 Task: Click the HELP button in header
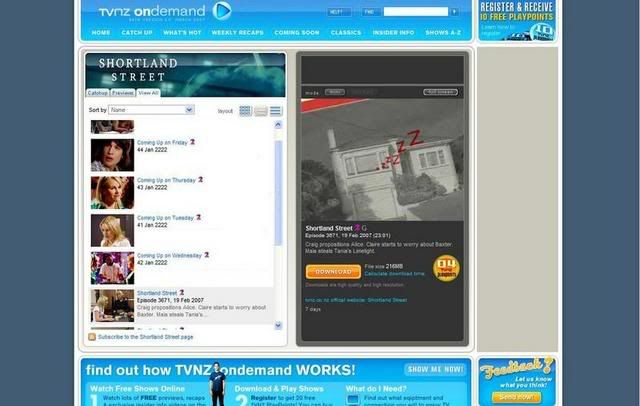338,12
